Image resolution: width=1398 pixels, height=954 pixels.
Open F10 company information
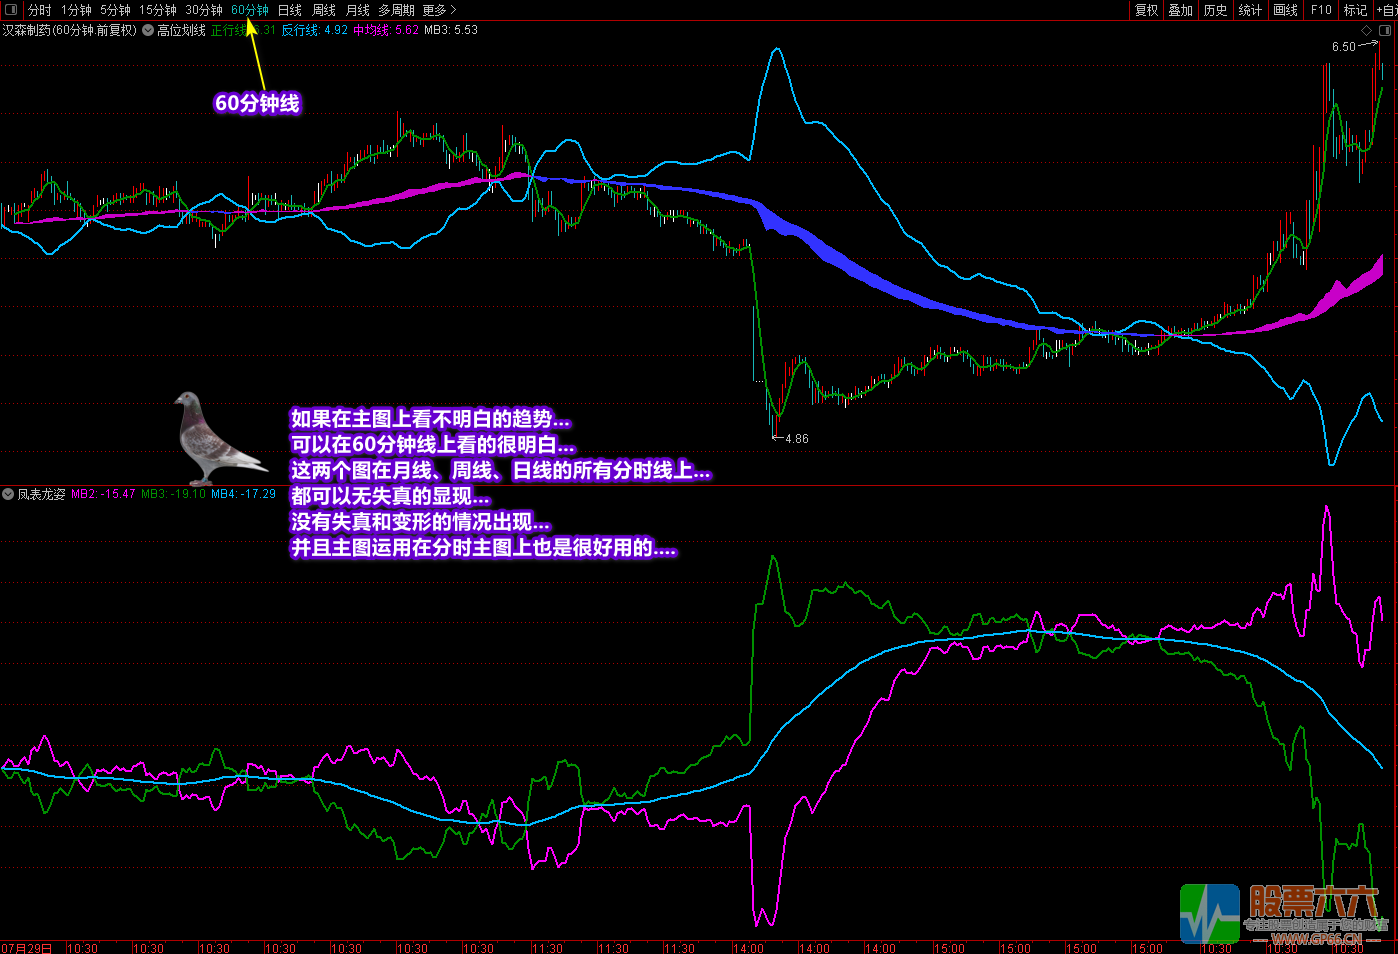coord(1321,10)
